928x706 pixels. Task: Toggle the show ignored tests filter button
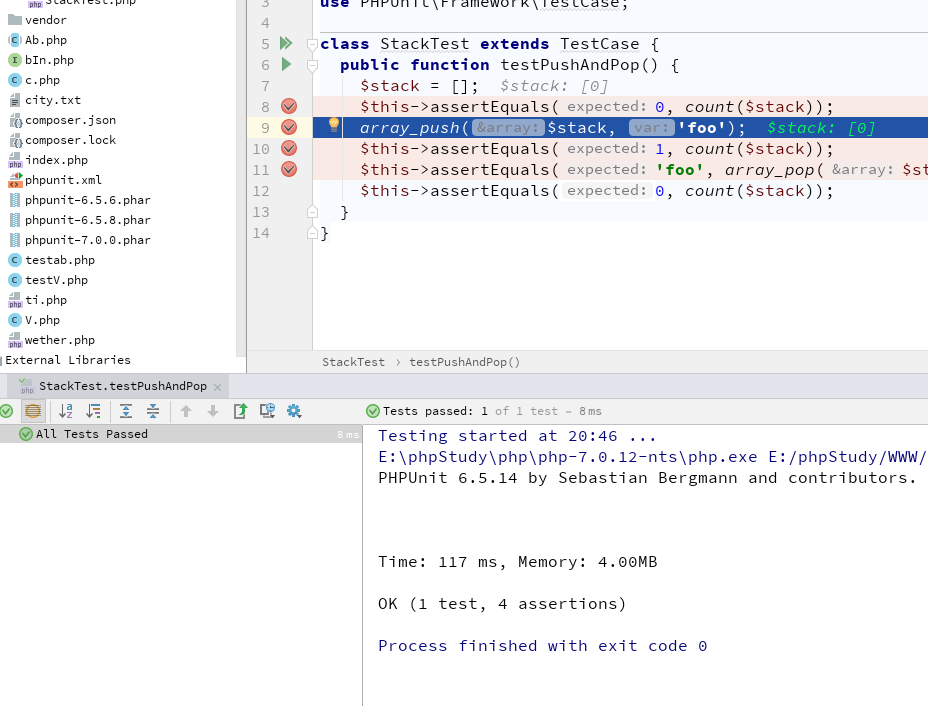[x=33, y=411]
